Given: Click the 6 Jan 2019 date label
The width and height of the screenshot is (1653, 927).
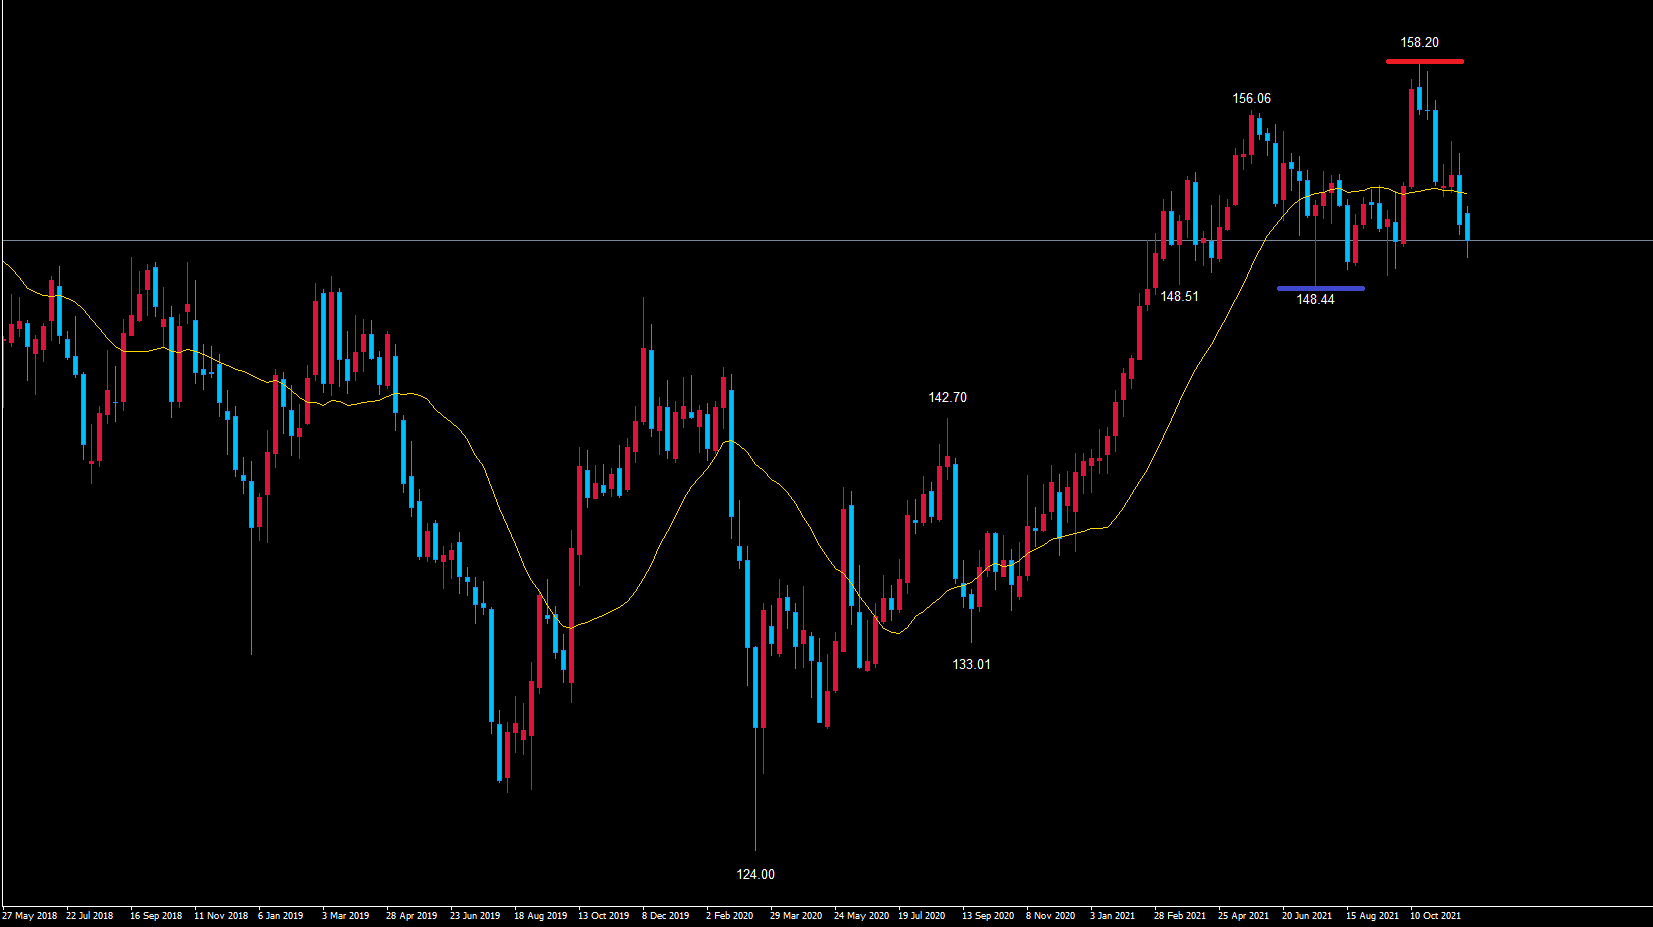Looking at the screenshot, I should click(280, 916).
